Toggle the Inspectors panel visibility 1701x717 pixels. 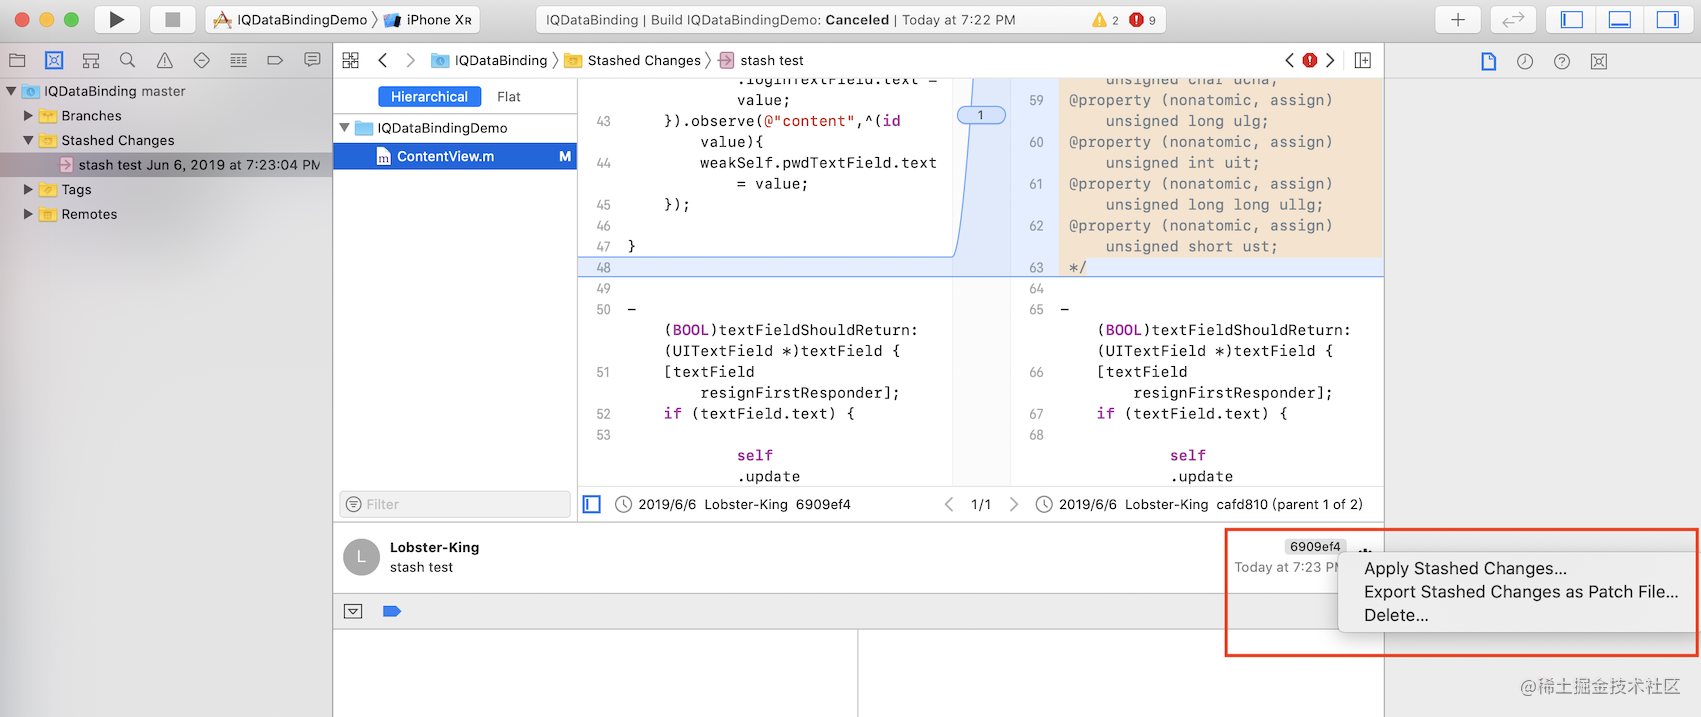(1668, 19)
